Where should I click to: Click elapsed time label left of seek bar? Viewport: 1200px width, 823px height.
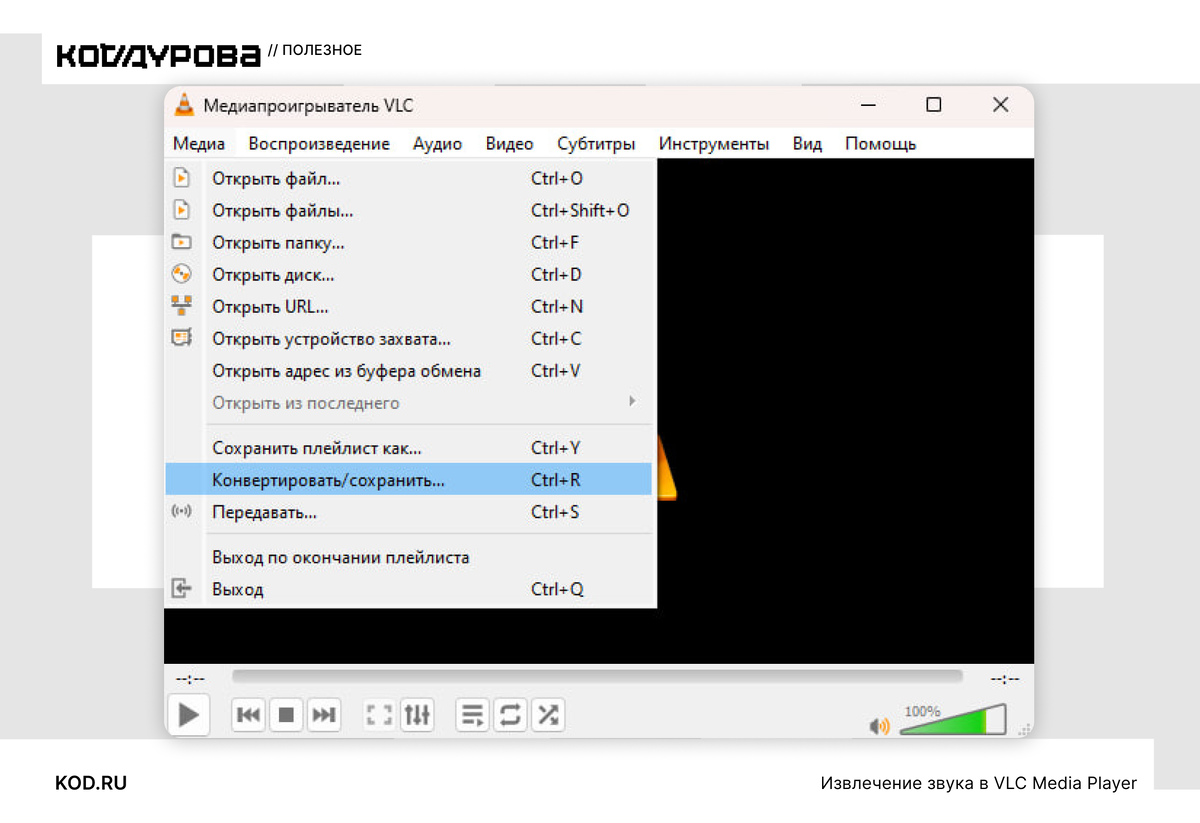pos(189,678)
